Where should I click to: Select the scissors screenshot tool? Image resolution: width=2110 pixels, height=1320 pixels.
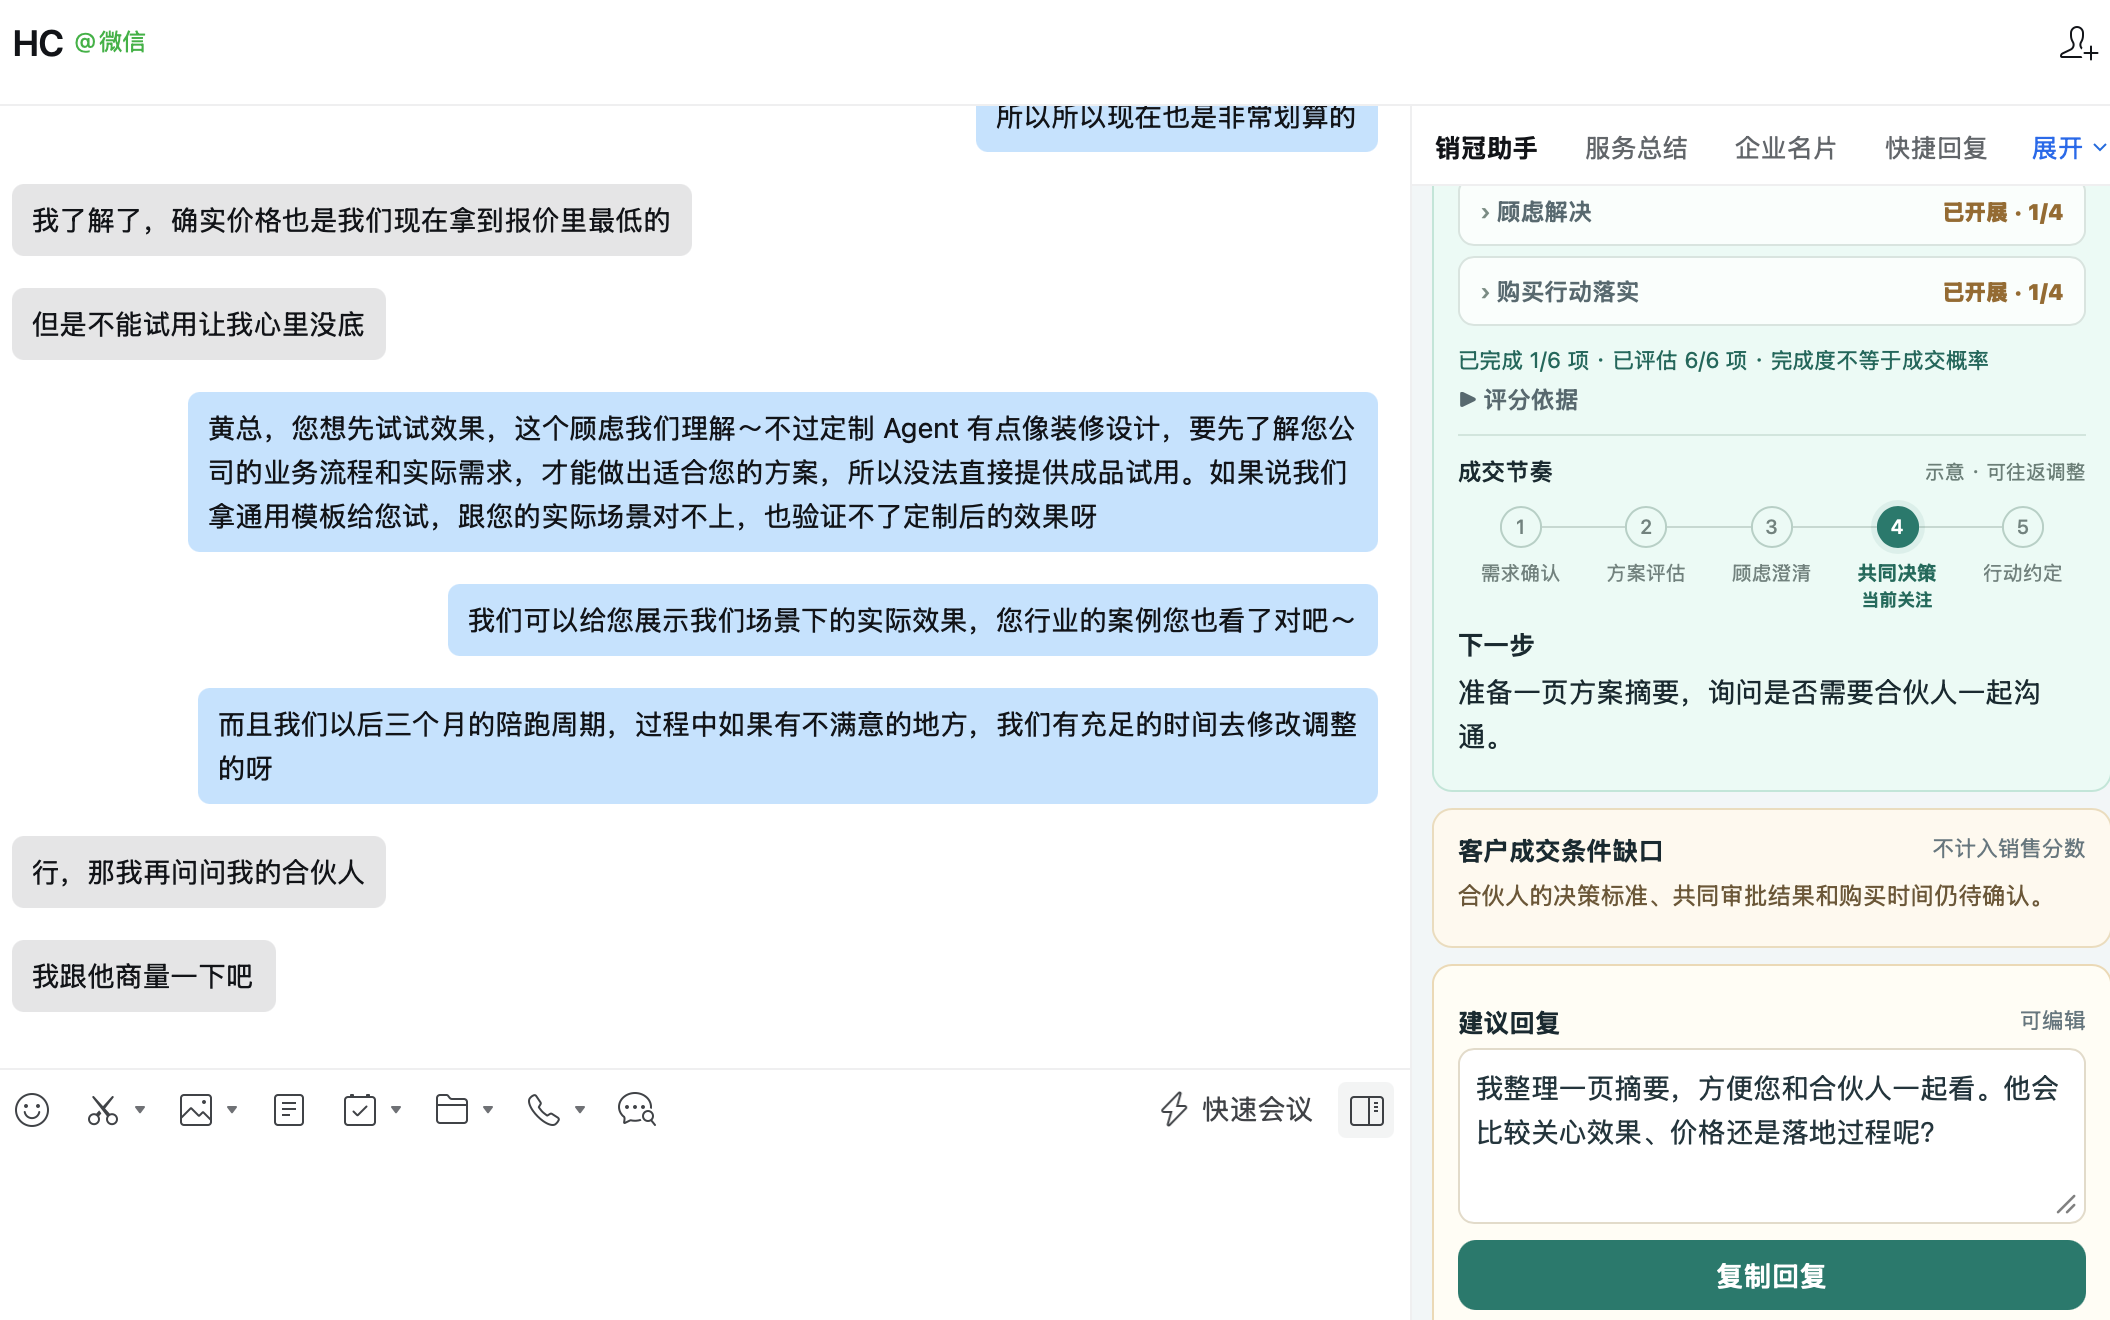click(x=103, y=1110)
